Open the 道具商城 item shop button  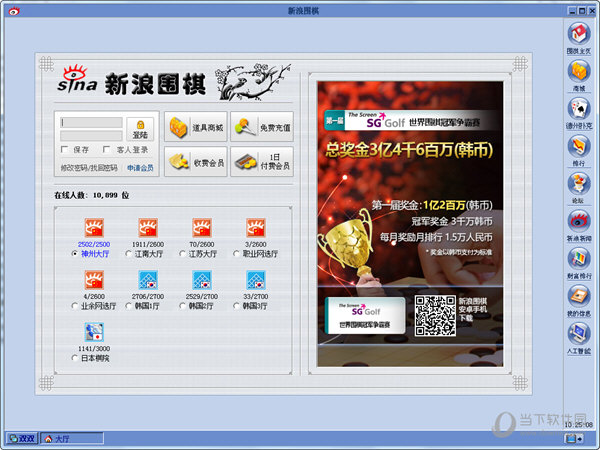pos(196,127)
